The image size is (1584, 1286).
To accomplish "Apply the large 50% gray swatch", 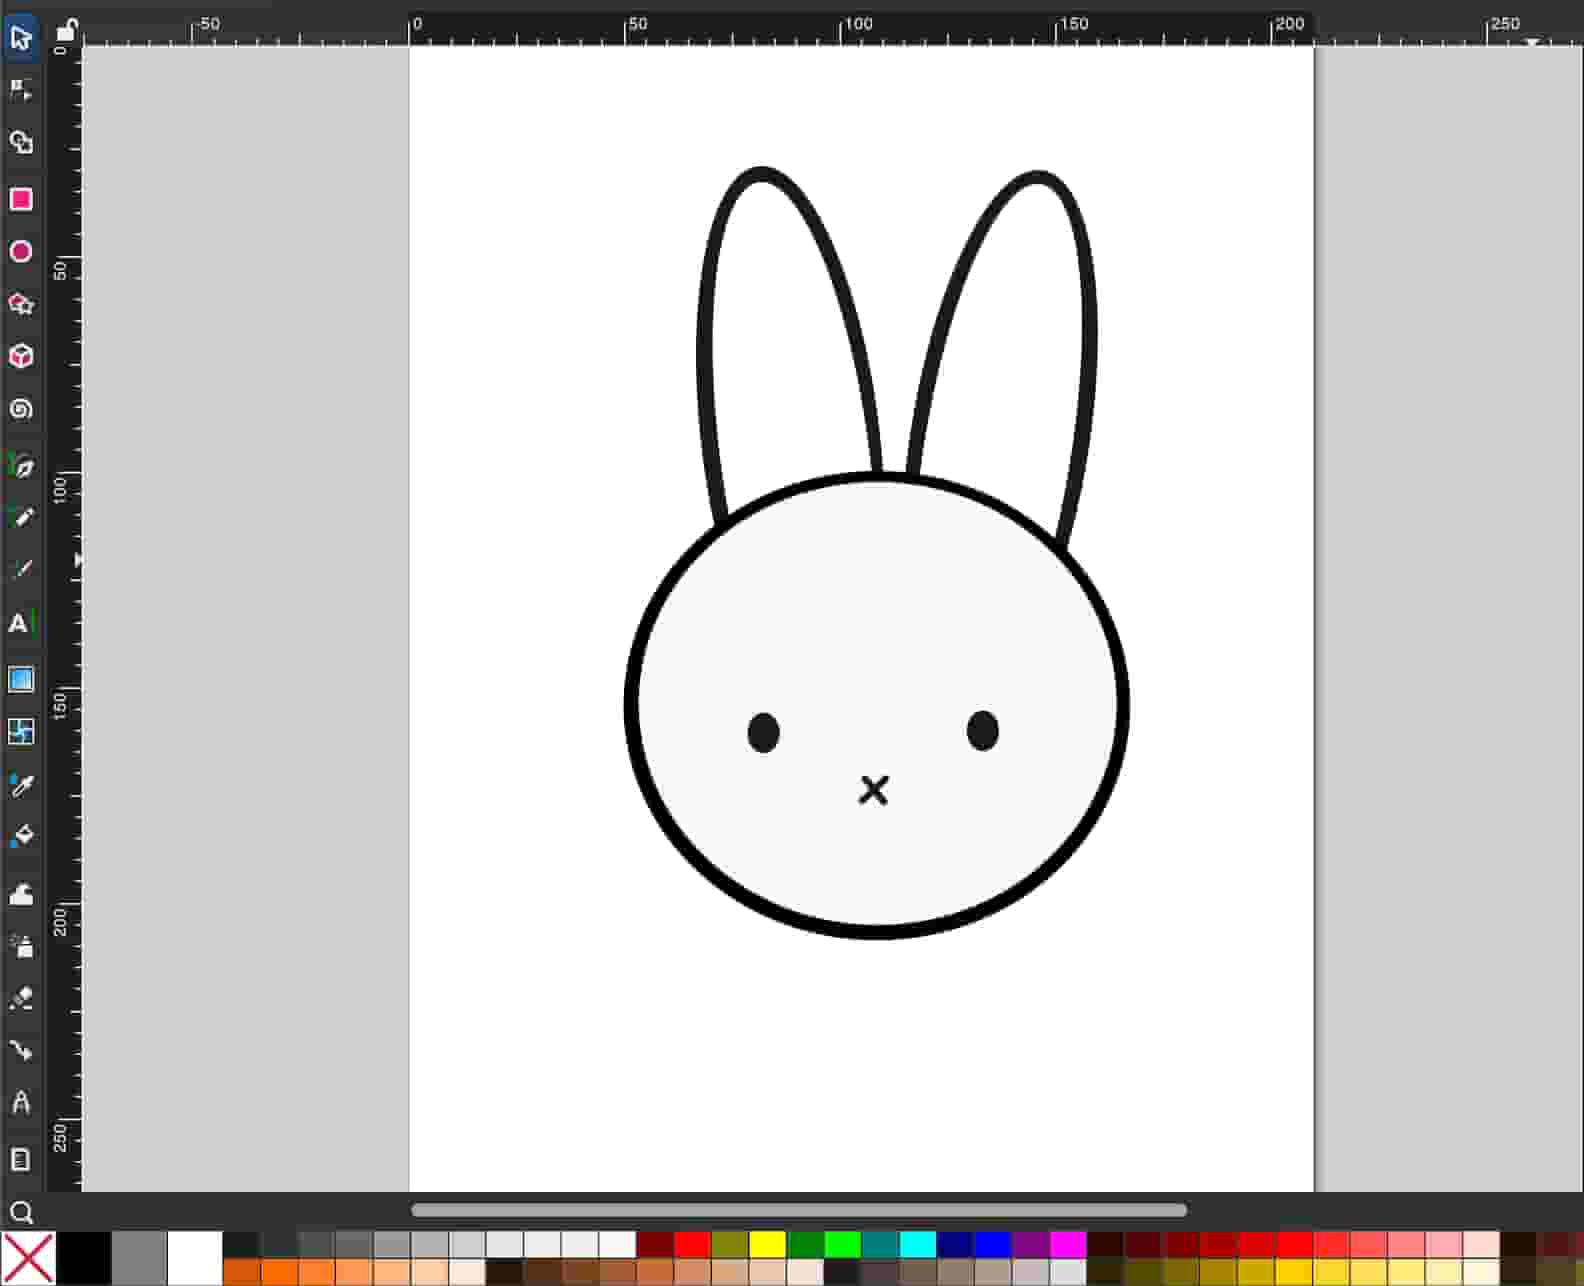I will (139, 1258).
